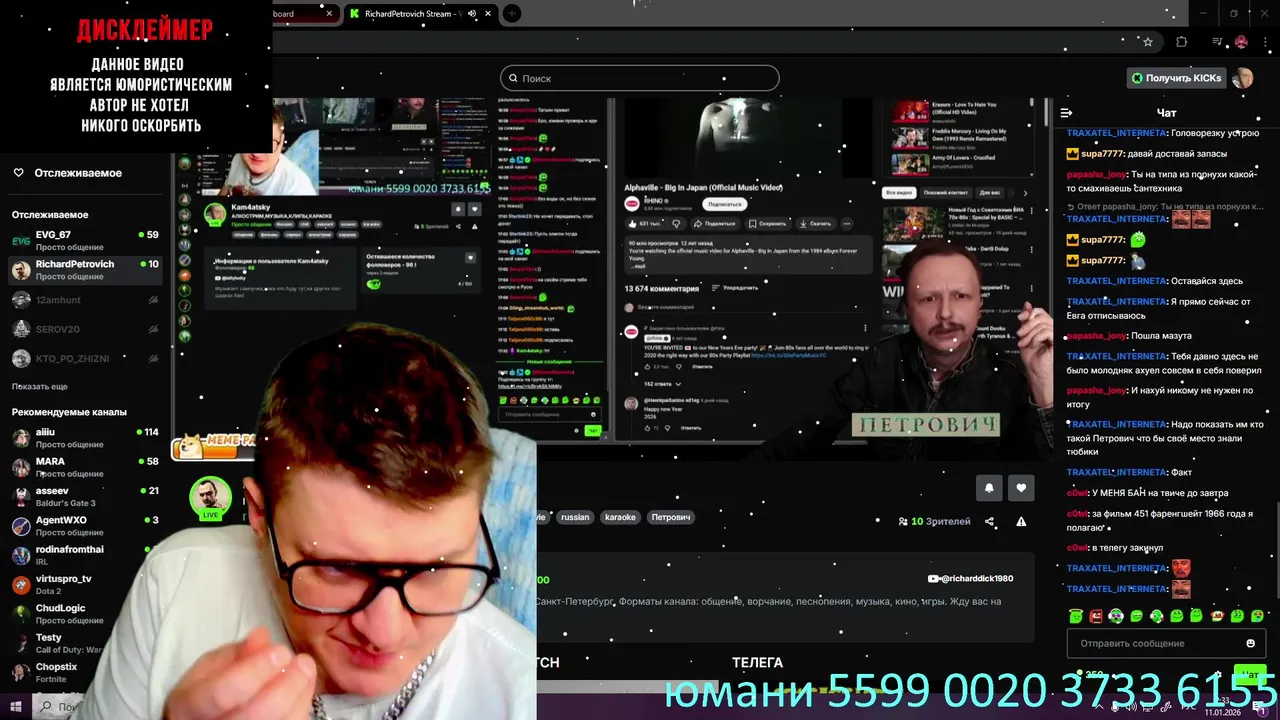Click the green Чат send button

1248,675
